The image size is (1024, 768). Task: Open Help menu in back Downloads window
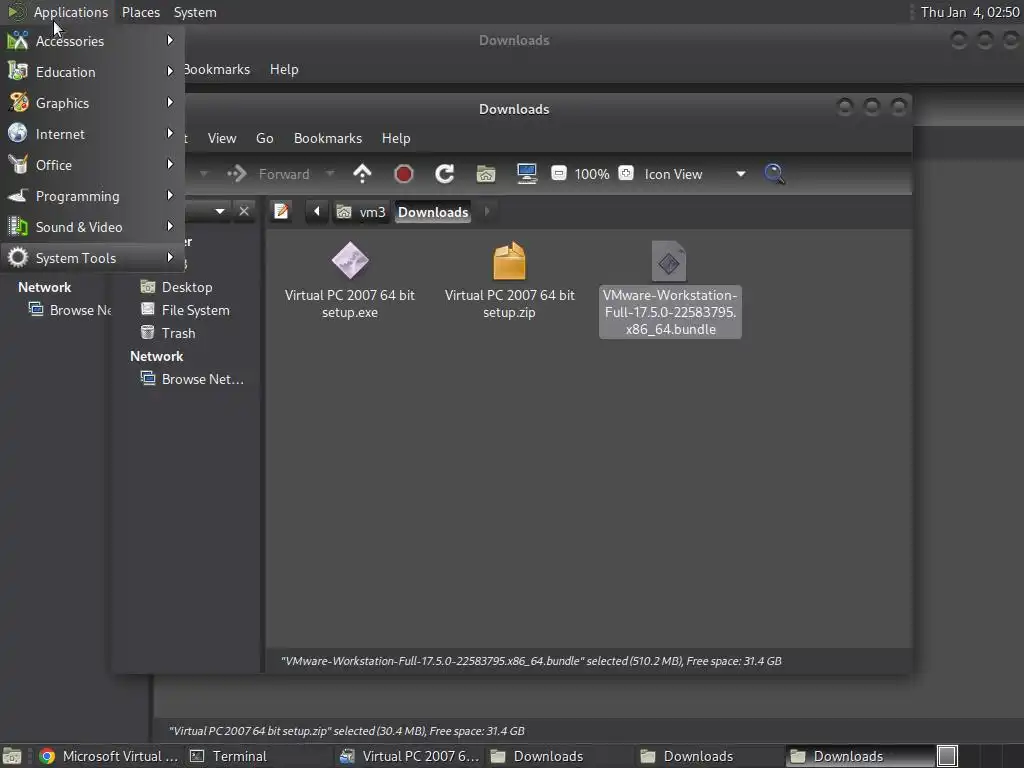284,69
